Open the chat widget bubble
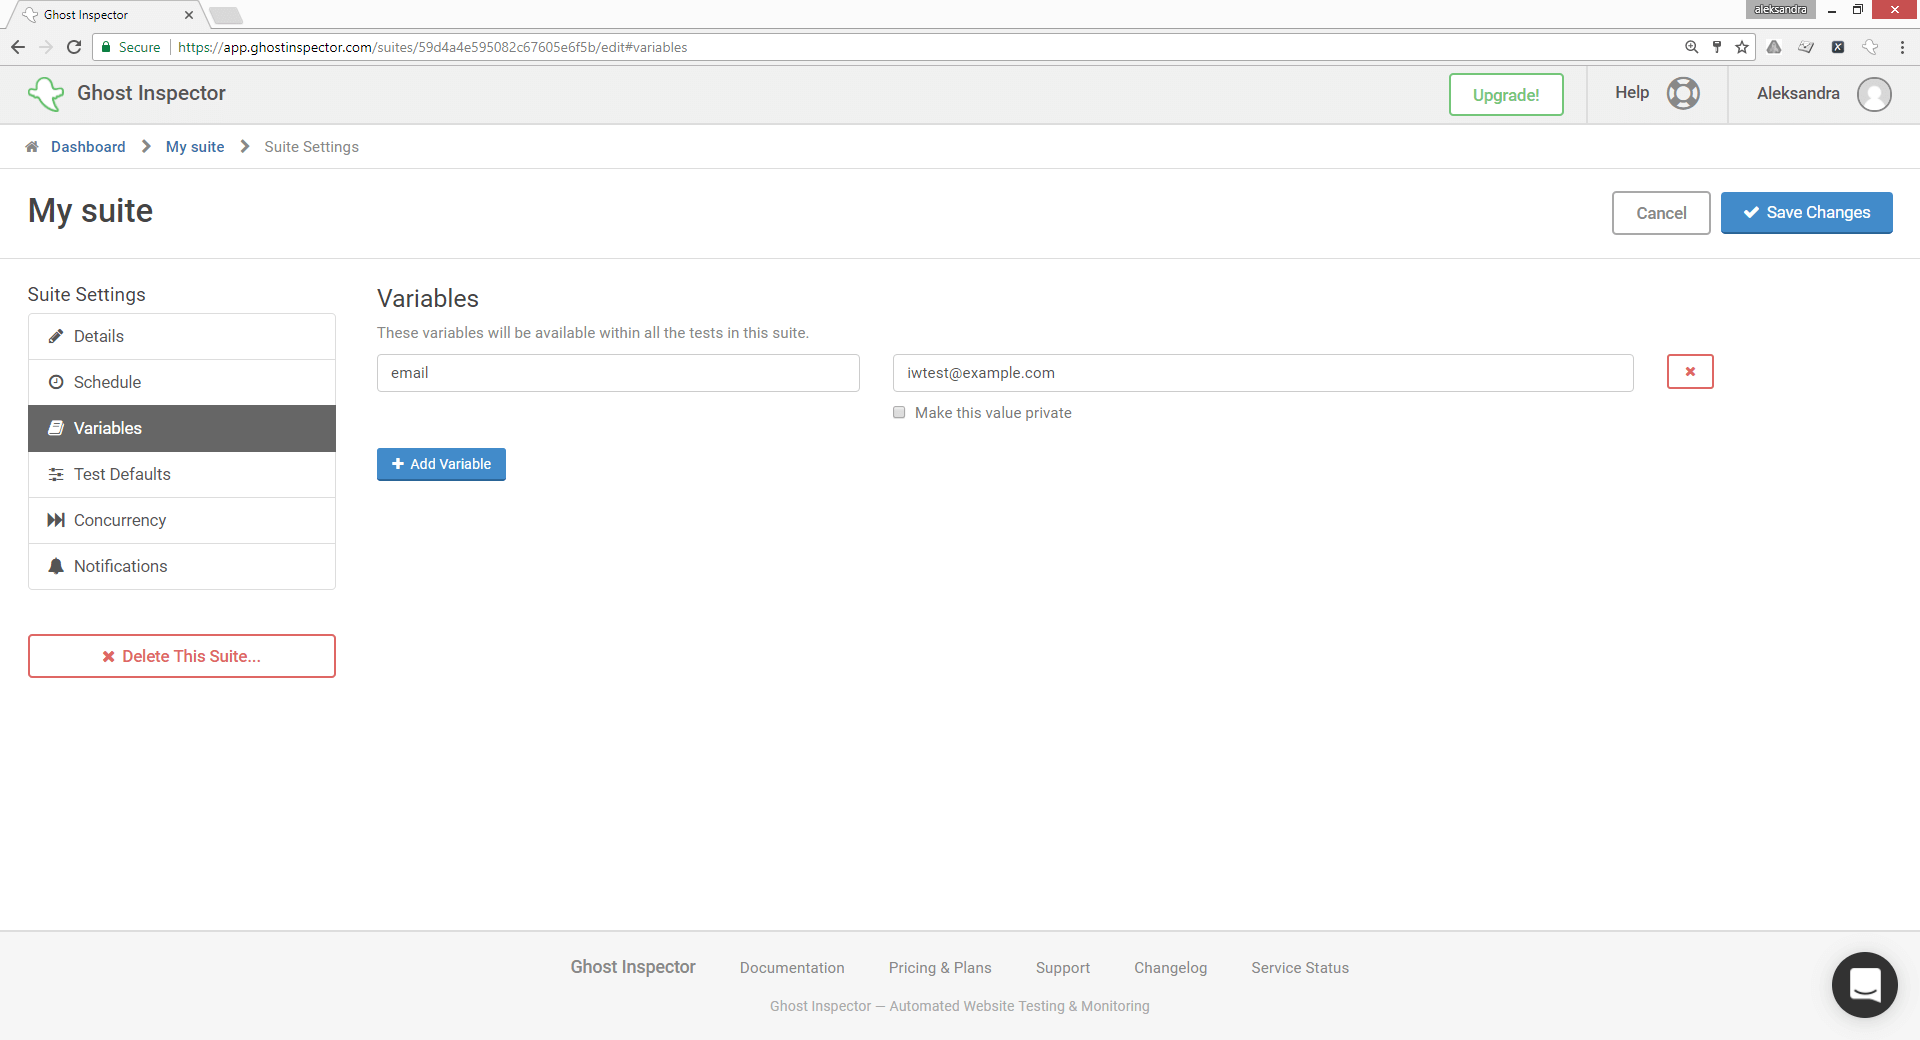This screenshot has height=1040, width=1920. click(x=1864, y=985)
